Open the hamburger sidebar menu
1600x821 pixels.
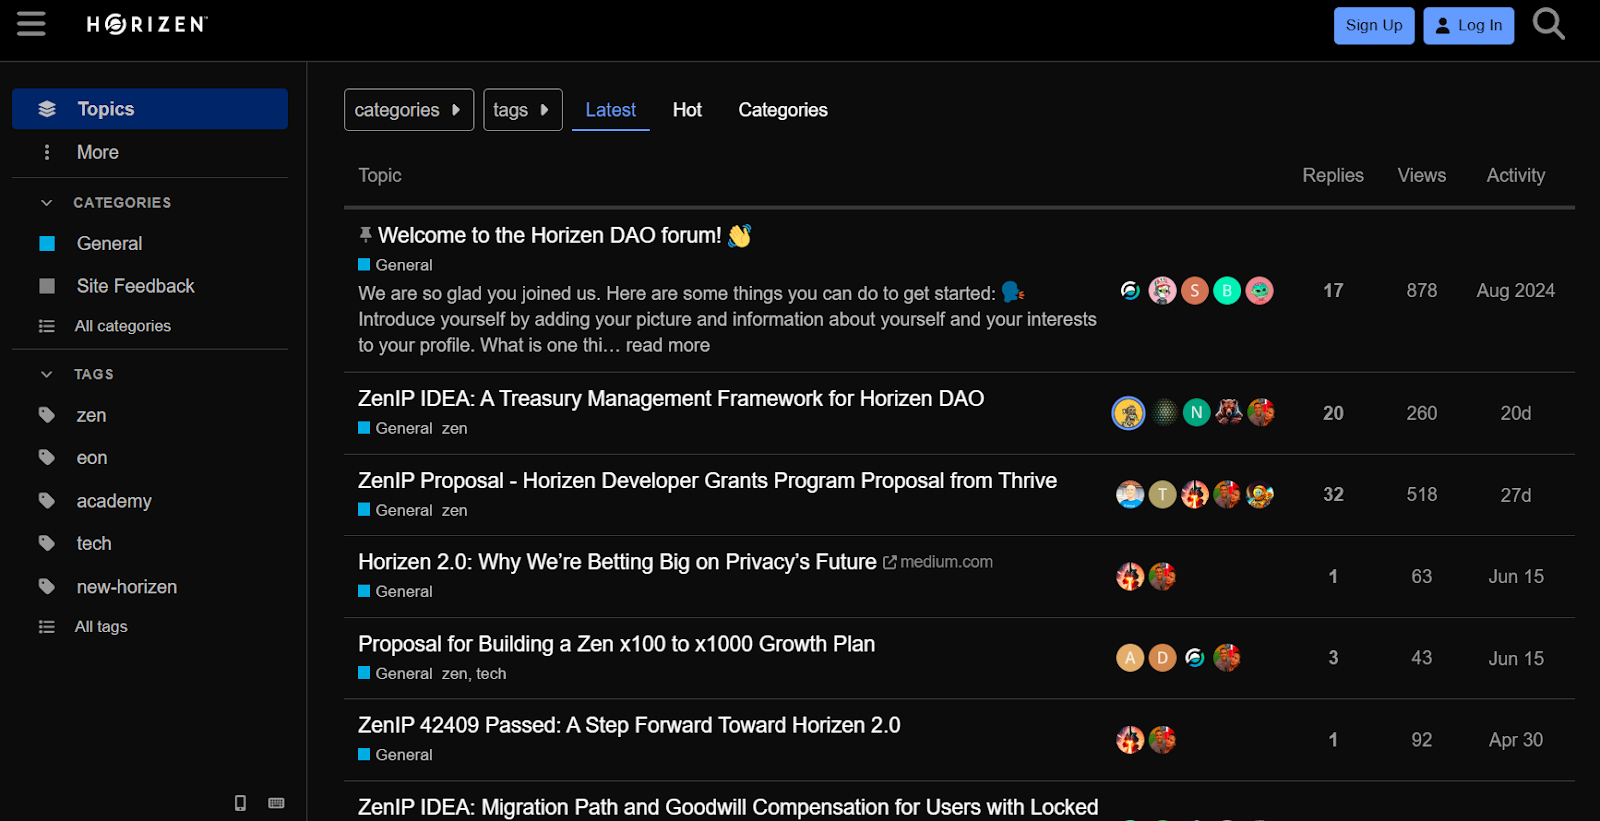click(x=31, y=24)
